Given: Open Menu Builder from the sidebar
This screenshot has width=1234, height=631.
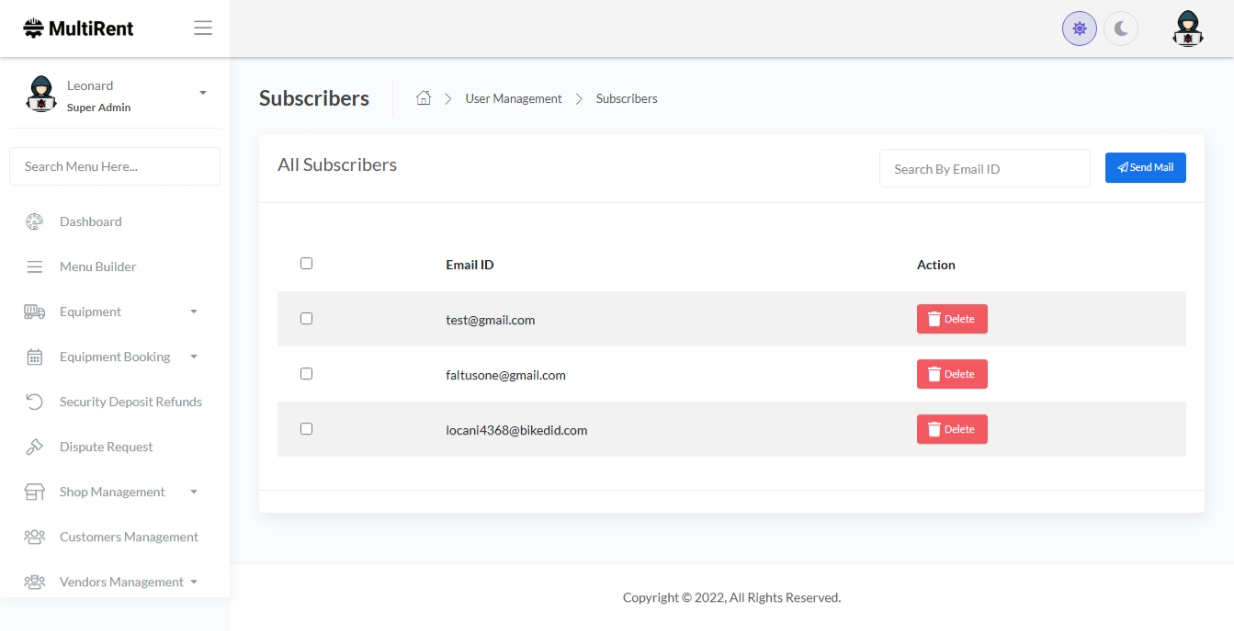Looking at the screenshot, I should [x=97, y=267].
